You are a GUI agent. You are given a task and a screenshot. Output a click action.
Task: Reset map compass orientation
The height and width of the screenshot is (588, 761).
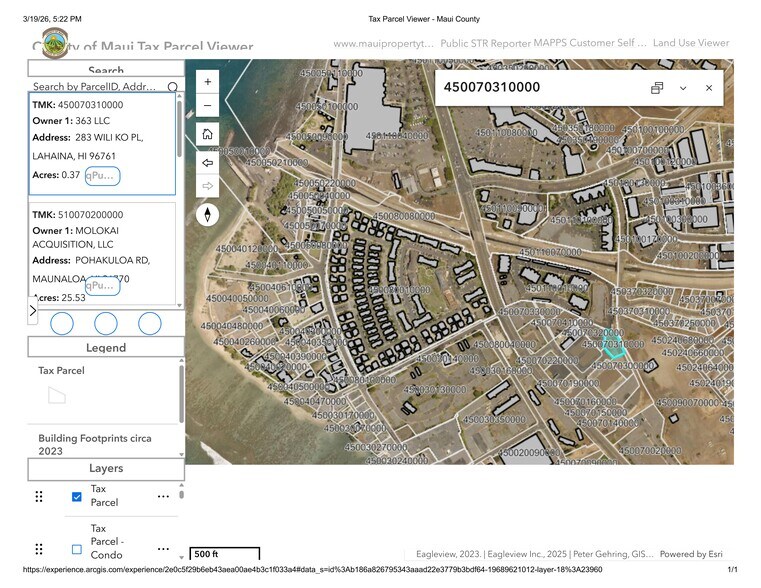207,214
